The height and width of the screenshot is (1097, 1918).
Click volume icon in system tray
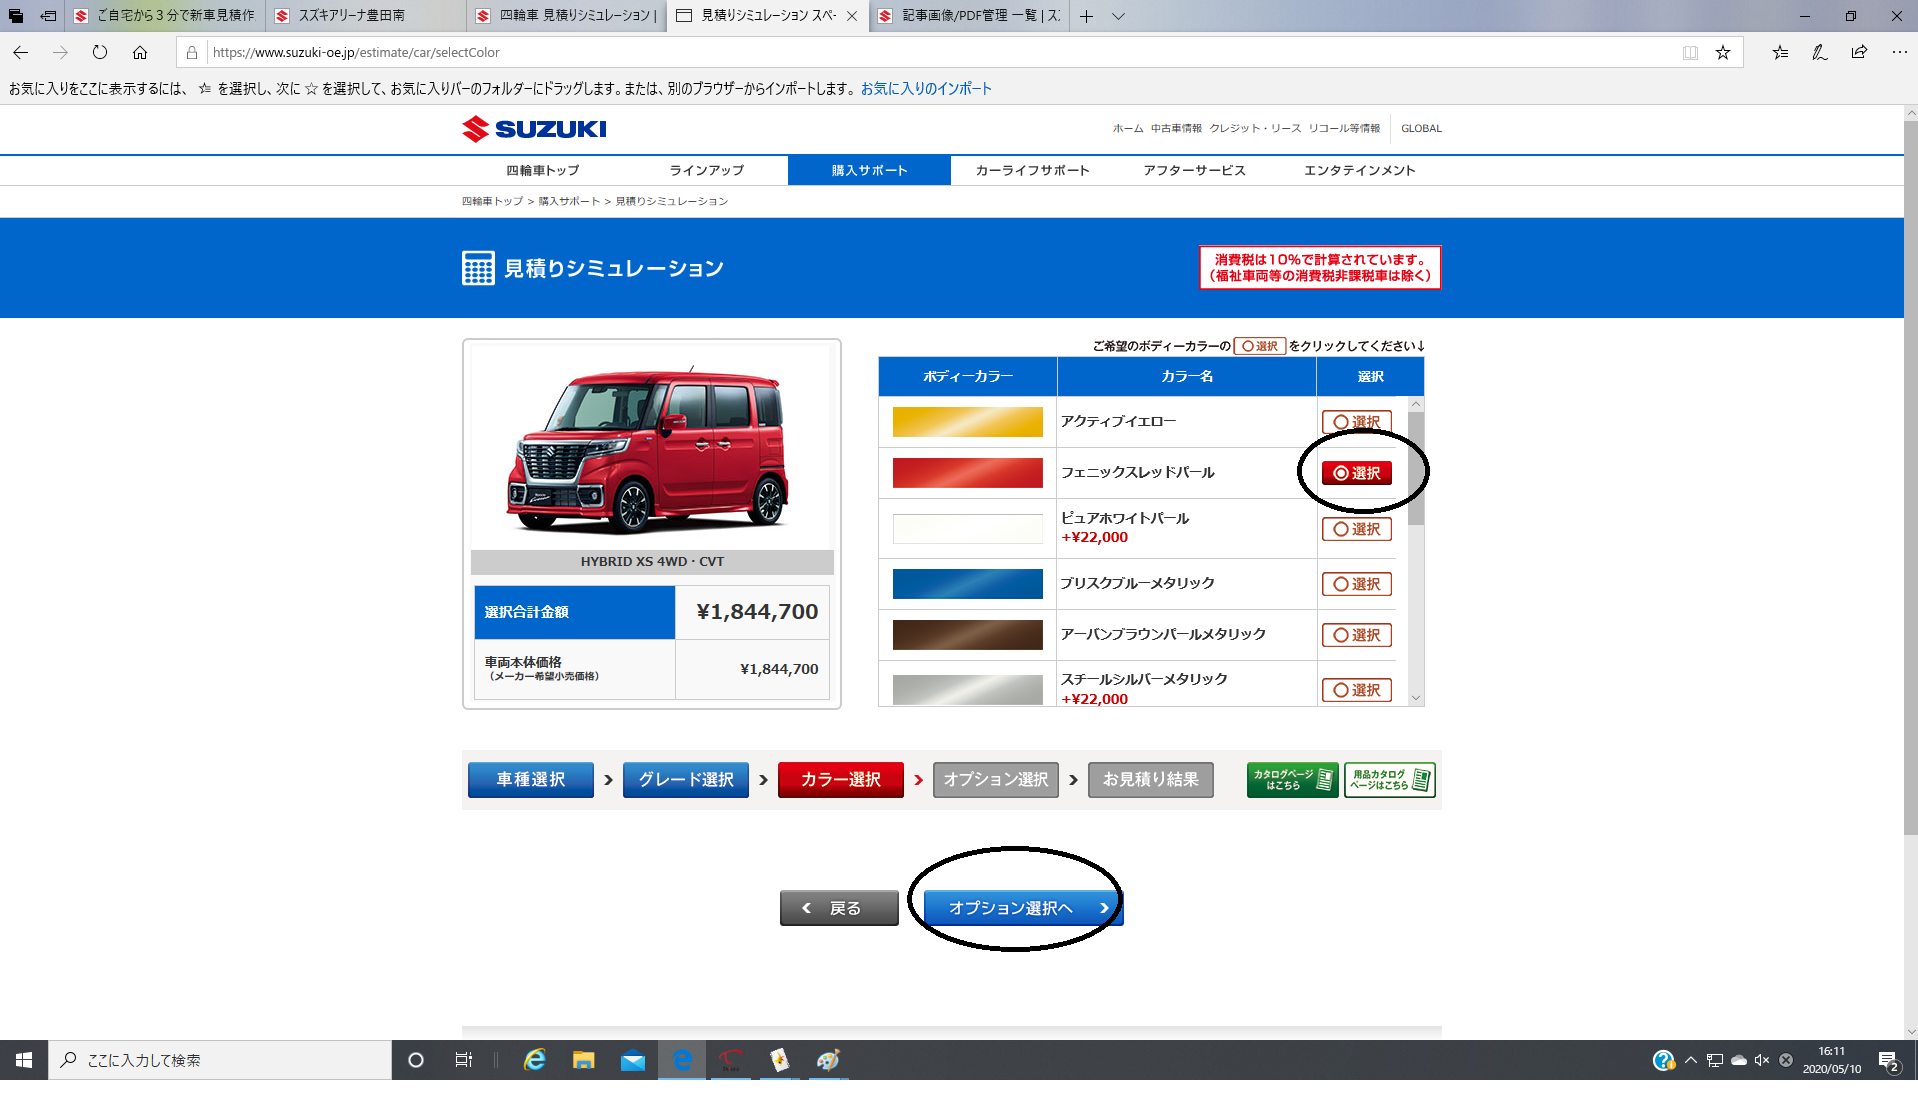click(1762, 1060)
